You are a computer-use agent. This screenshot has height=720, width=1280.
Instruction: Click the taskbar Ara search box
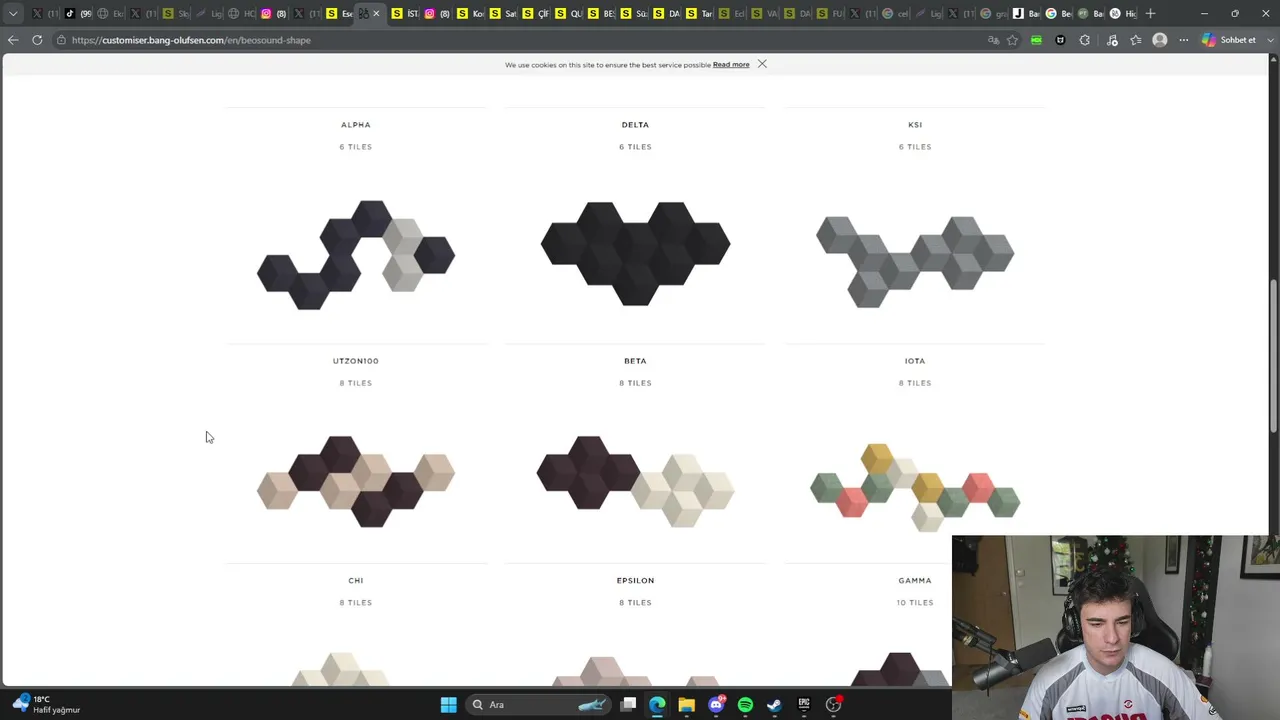click(x=538, y=705)
